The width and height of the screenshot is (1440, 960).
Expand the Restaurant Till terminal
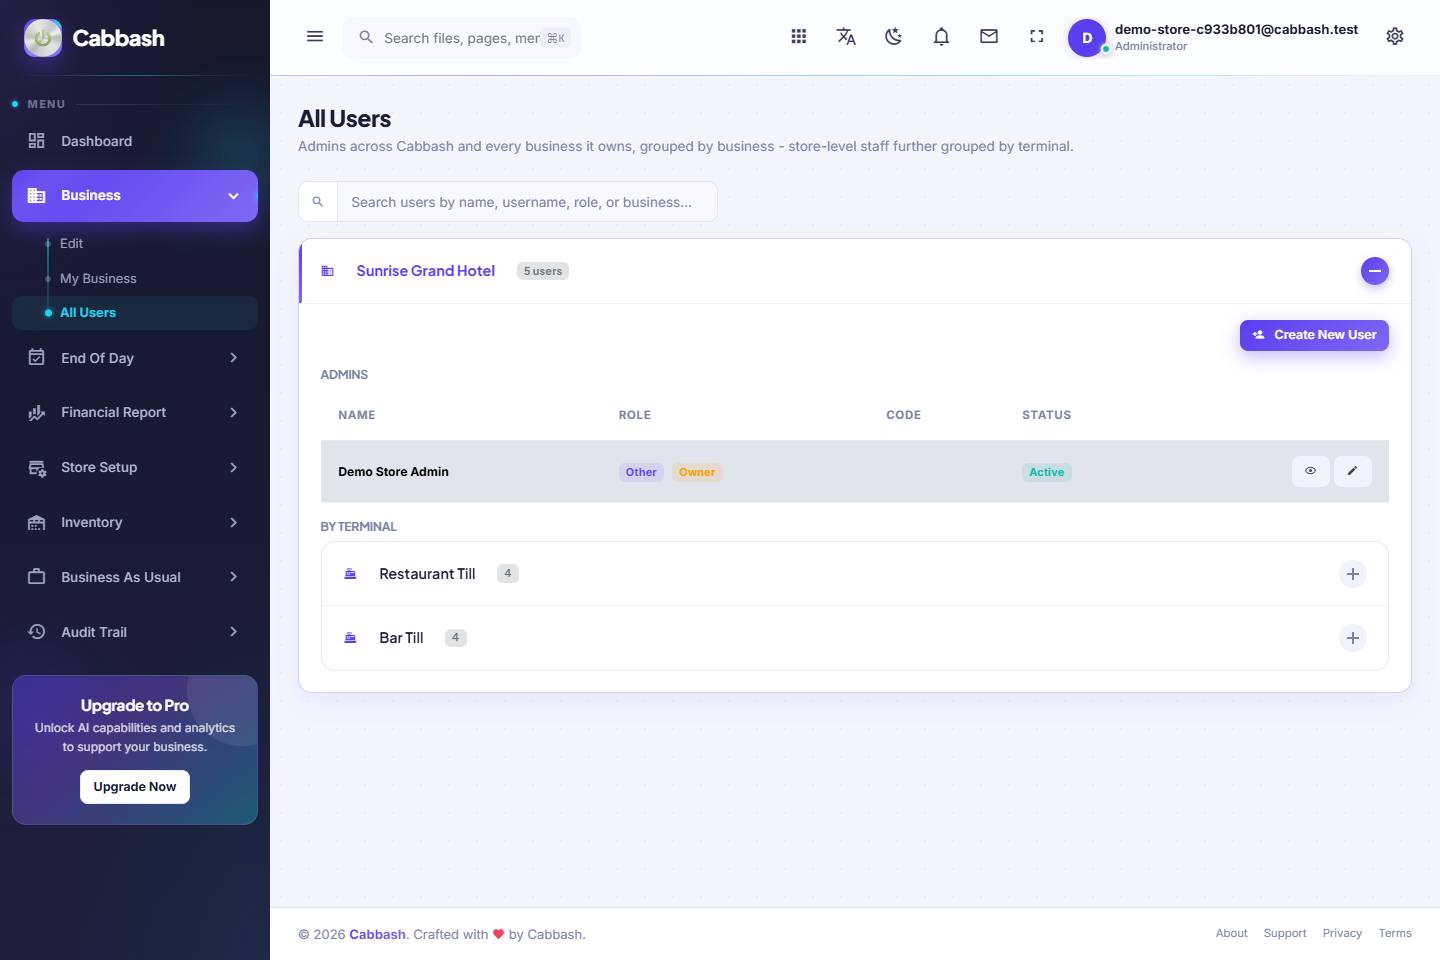(1352, 574)
